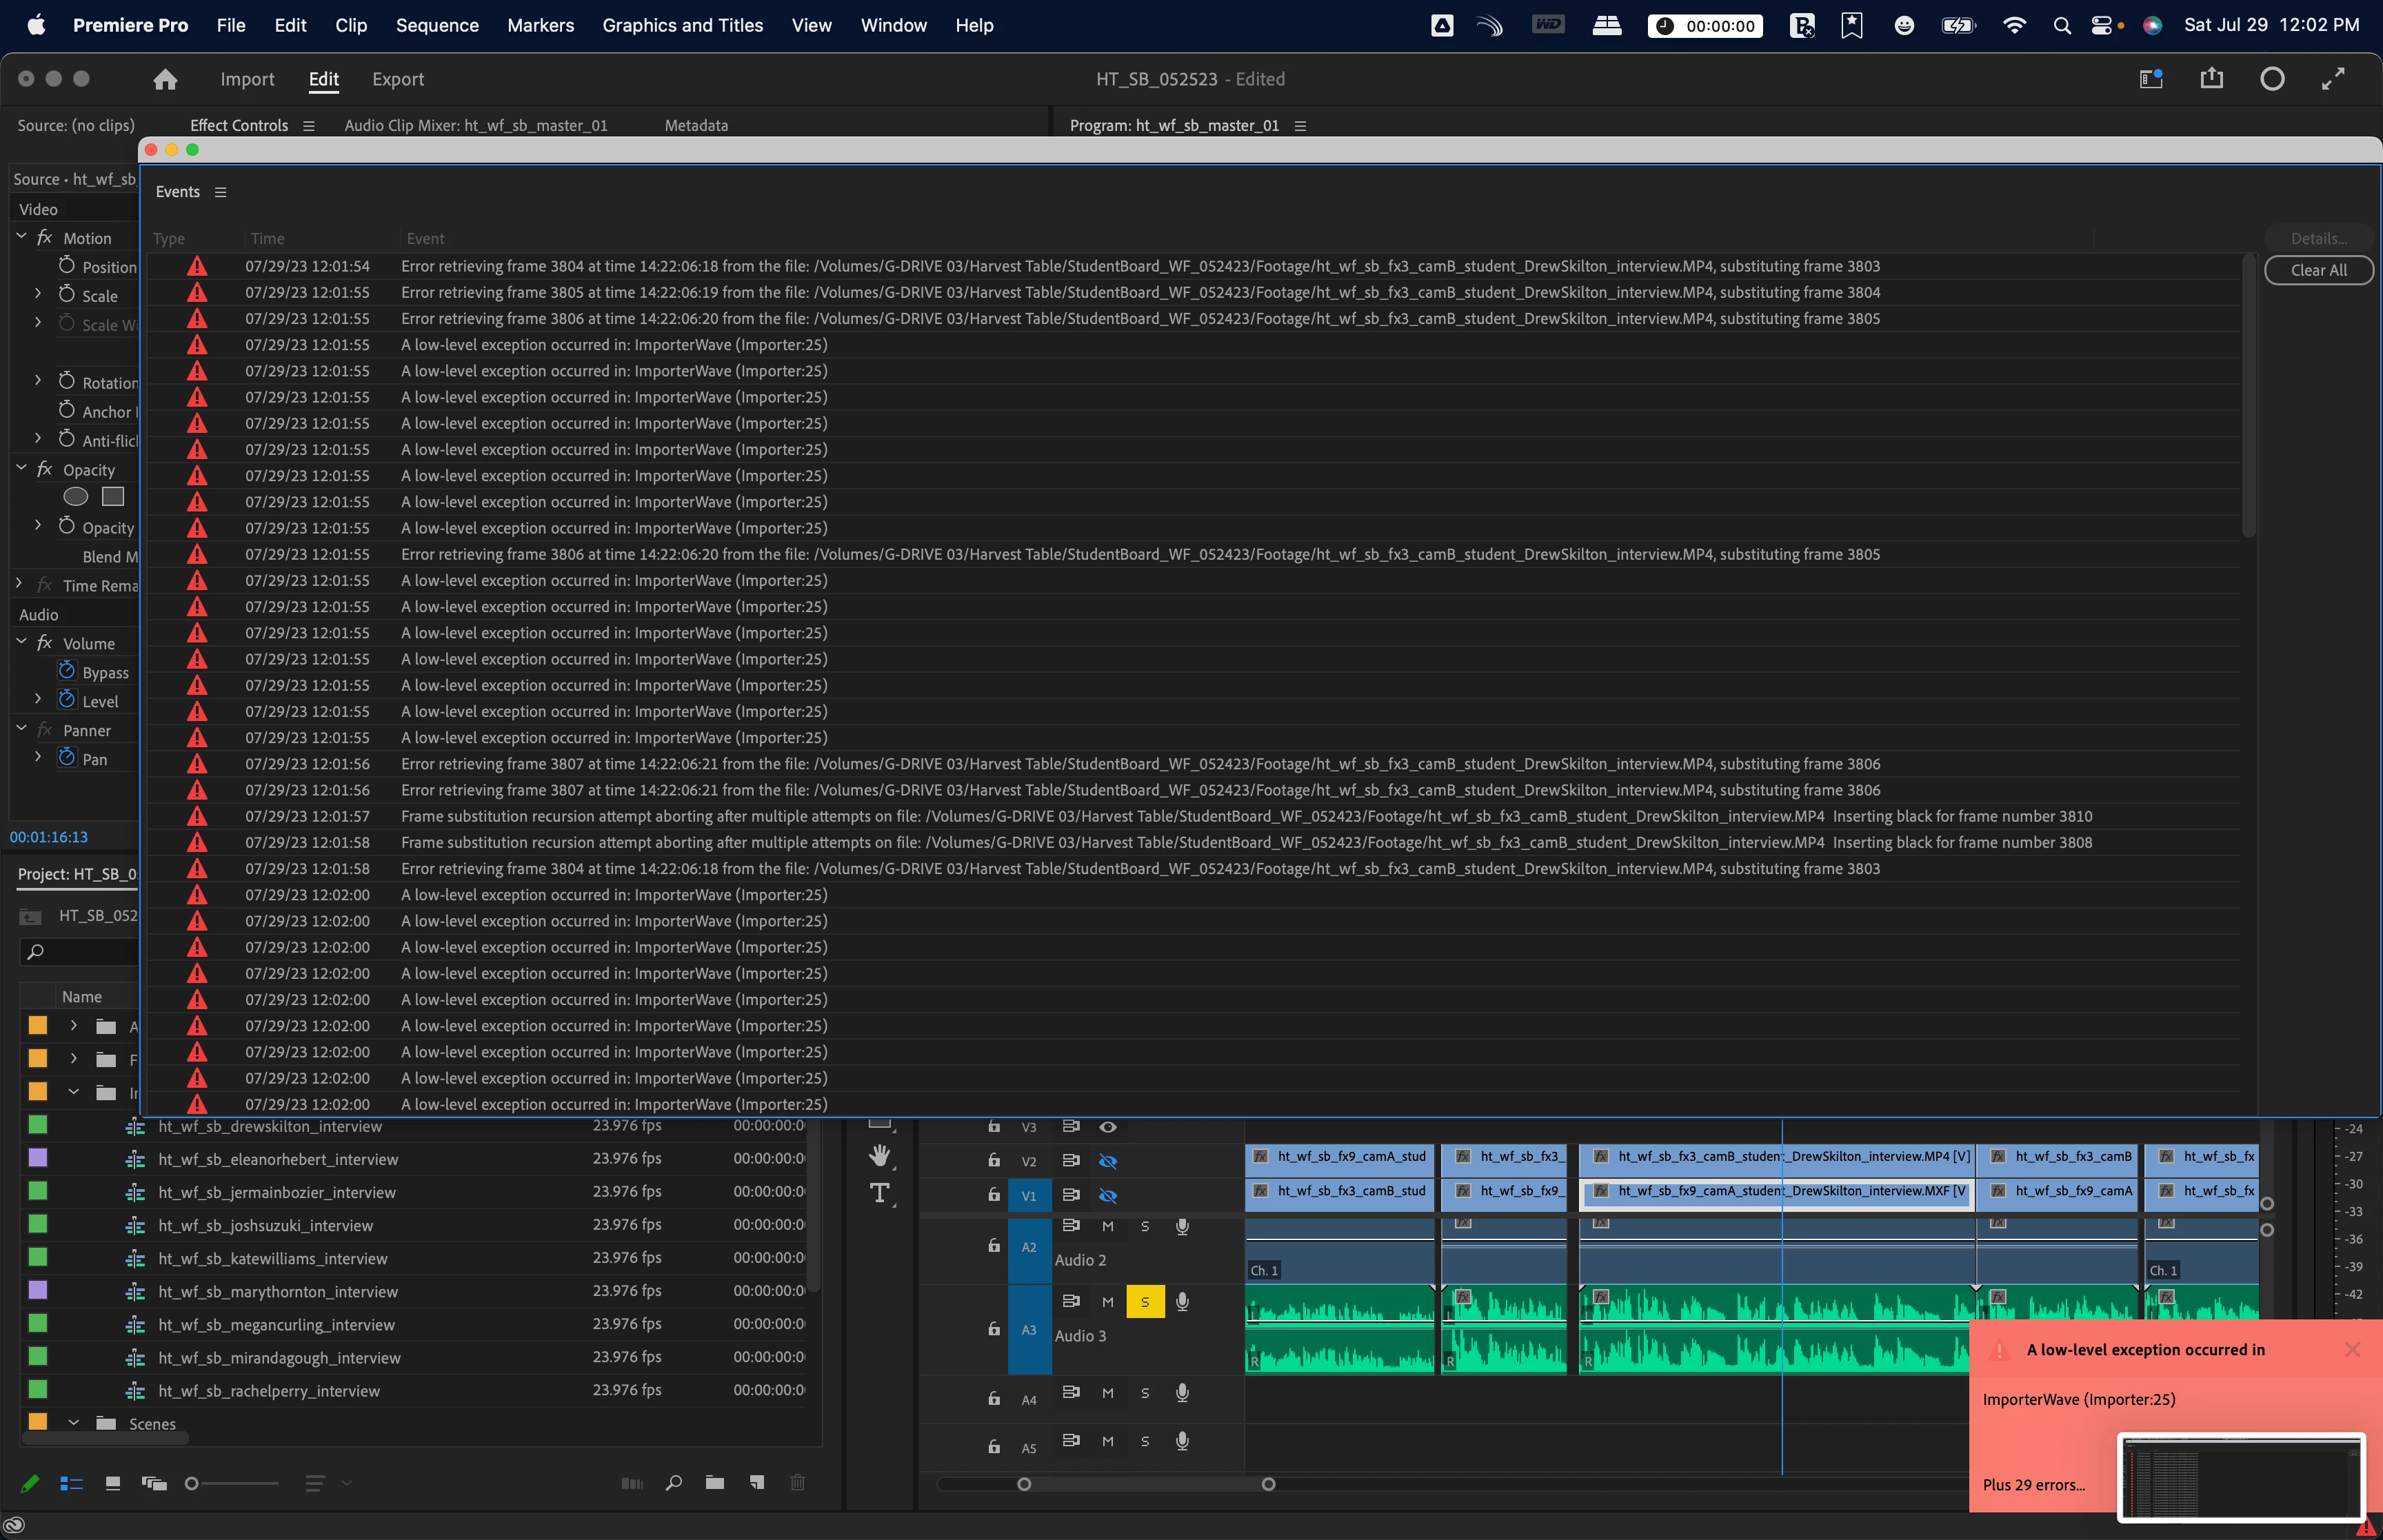Turn off Solo on the A3 track
Screen dimensions: 2383x1540
tap(1145, 1302)
